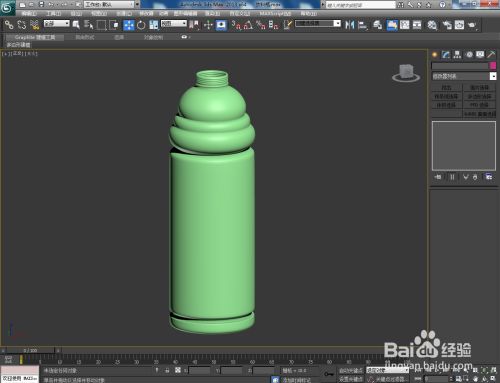Open the Schematic View
500x383 pixels.
[417, 25]
